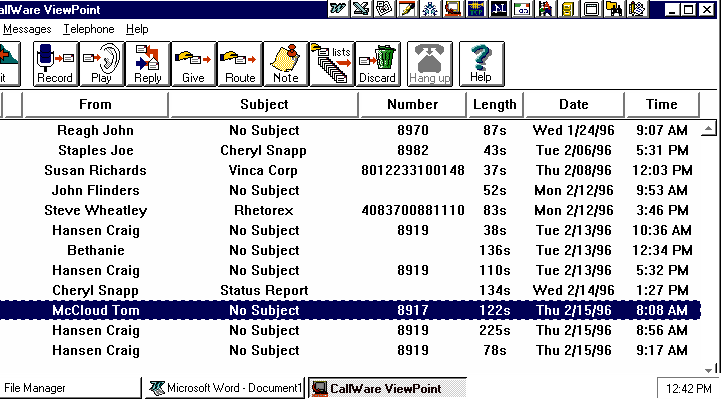Click the blank window shortcut icon
This screenshot has width=721, height=401.
[x=591, y=9]
